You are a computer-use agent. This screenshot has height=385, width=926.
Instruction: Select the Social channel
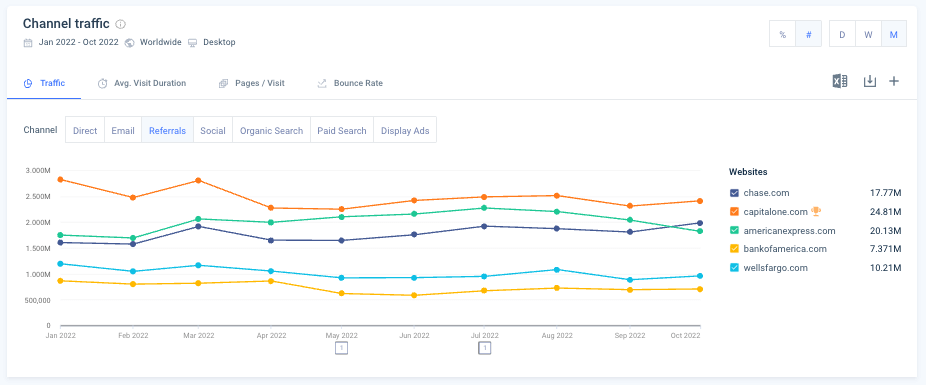tap(213, 130)
